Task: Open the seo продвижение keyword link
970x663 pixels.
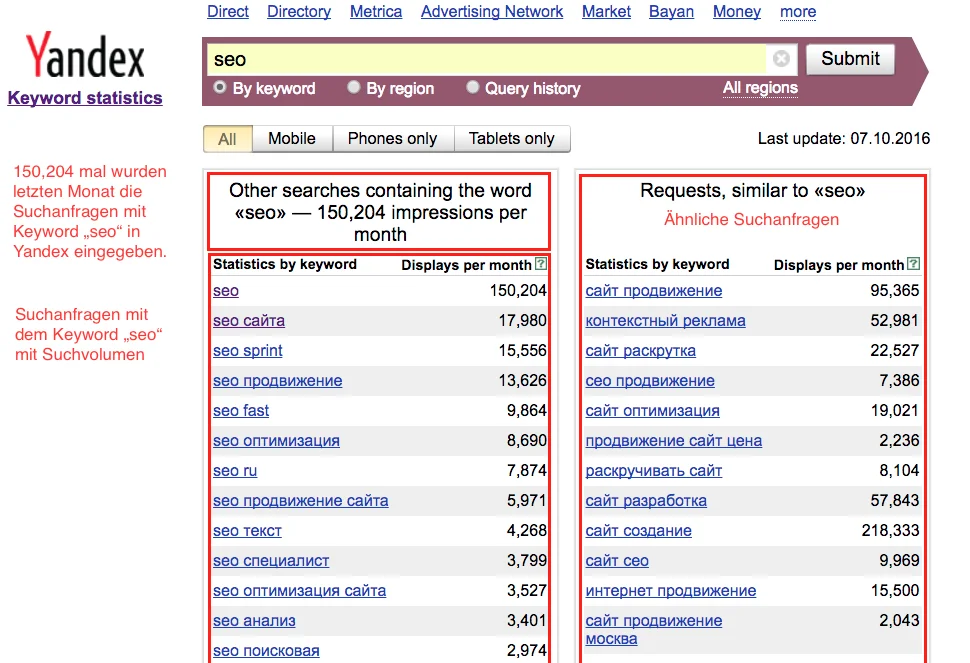Action: click(x=276, y=381)
